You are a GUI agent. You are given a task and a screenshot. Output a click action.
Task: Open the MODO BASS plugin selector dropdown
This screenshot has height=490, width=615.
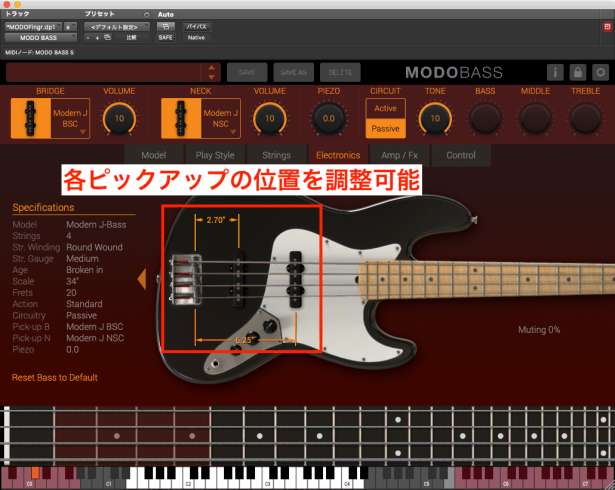pyautogui.click(x=41, y=38)
